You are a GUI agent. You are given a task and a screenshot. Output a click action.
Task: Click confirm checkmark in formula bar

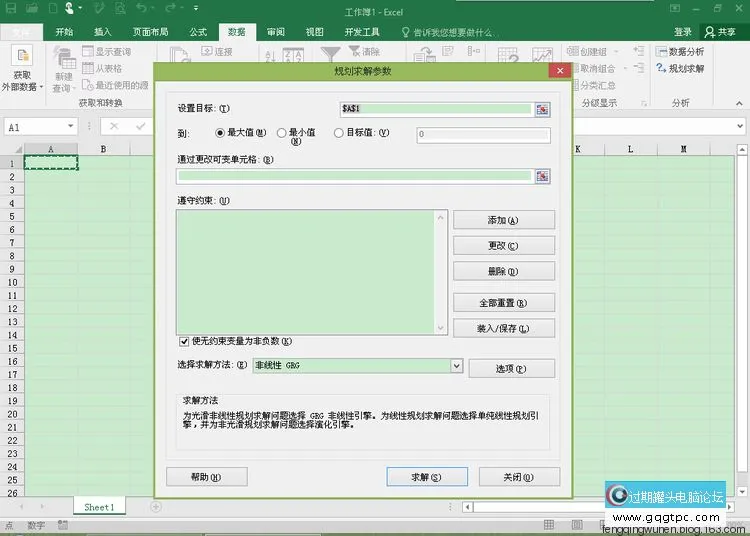(x=141, y=126)
